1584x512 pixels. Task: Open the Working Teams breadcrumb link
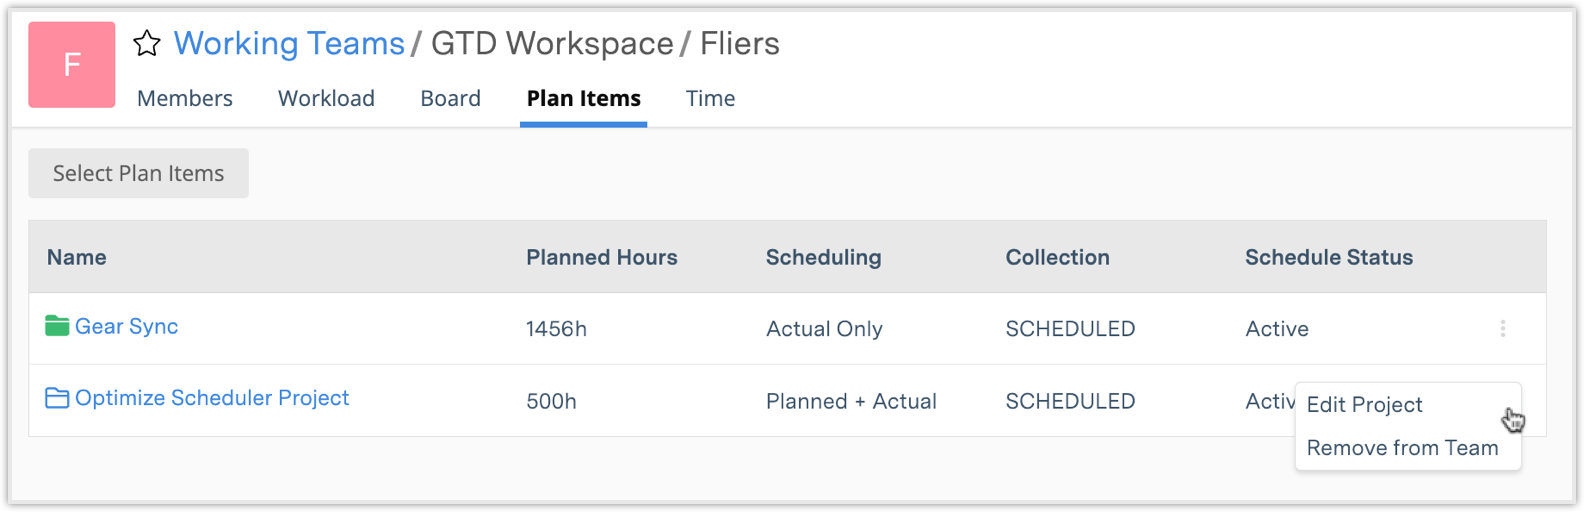tap(289, 44)
